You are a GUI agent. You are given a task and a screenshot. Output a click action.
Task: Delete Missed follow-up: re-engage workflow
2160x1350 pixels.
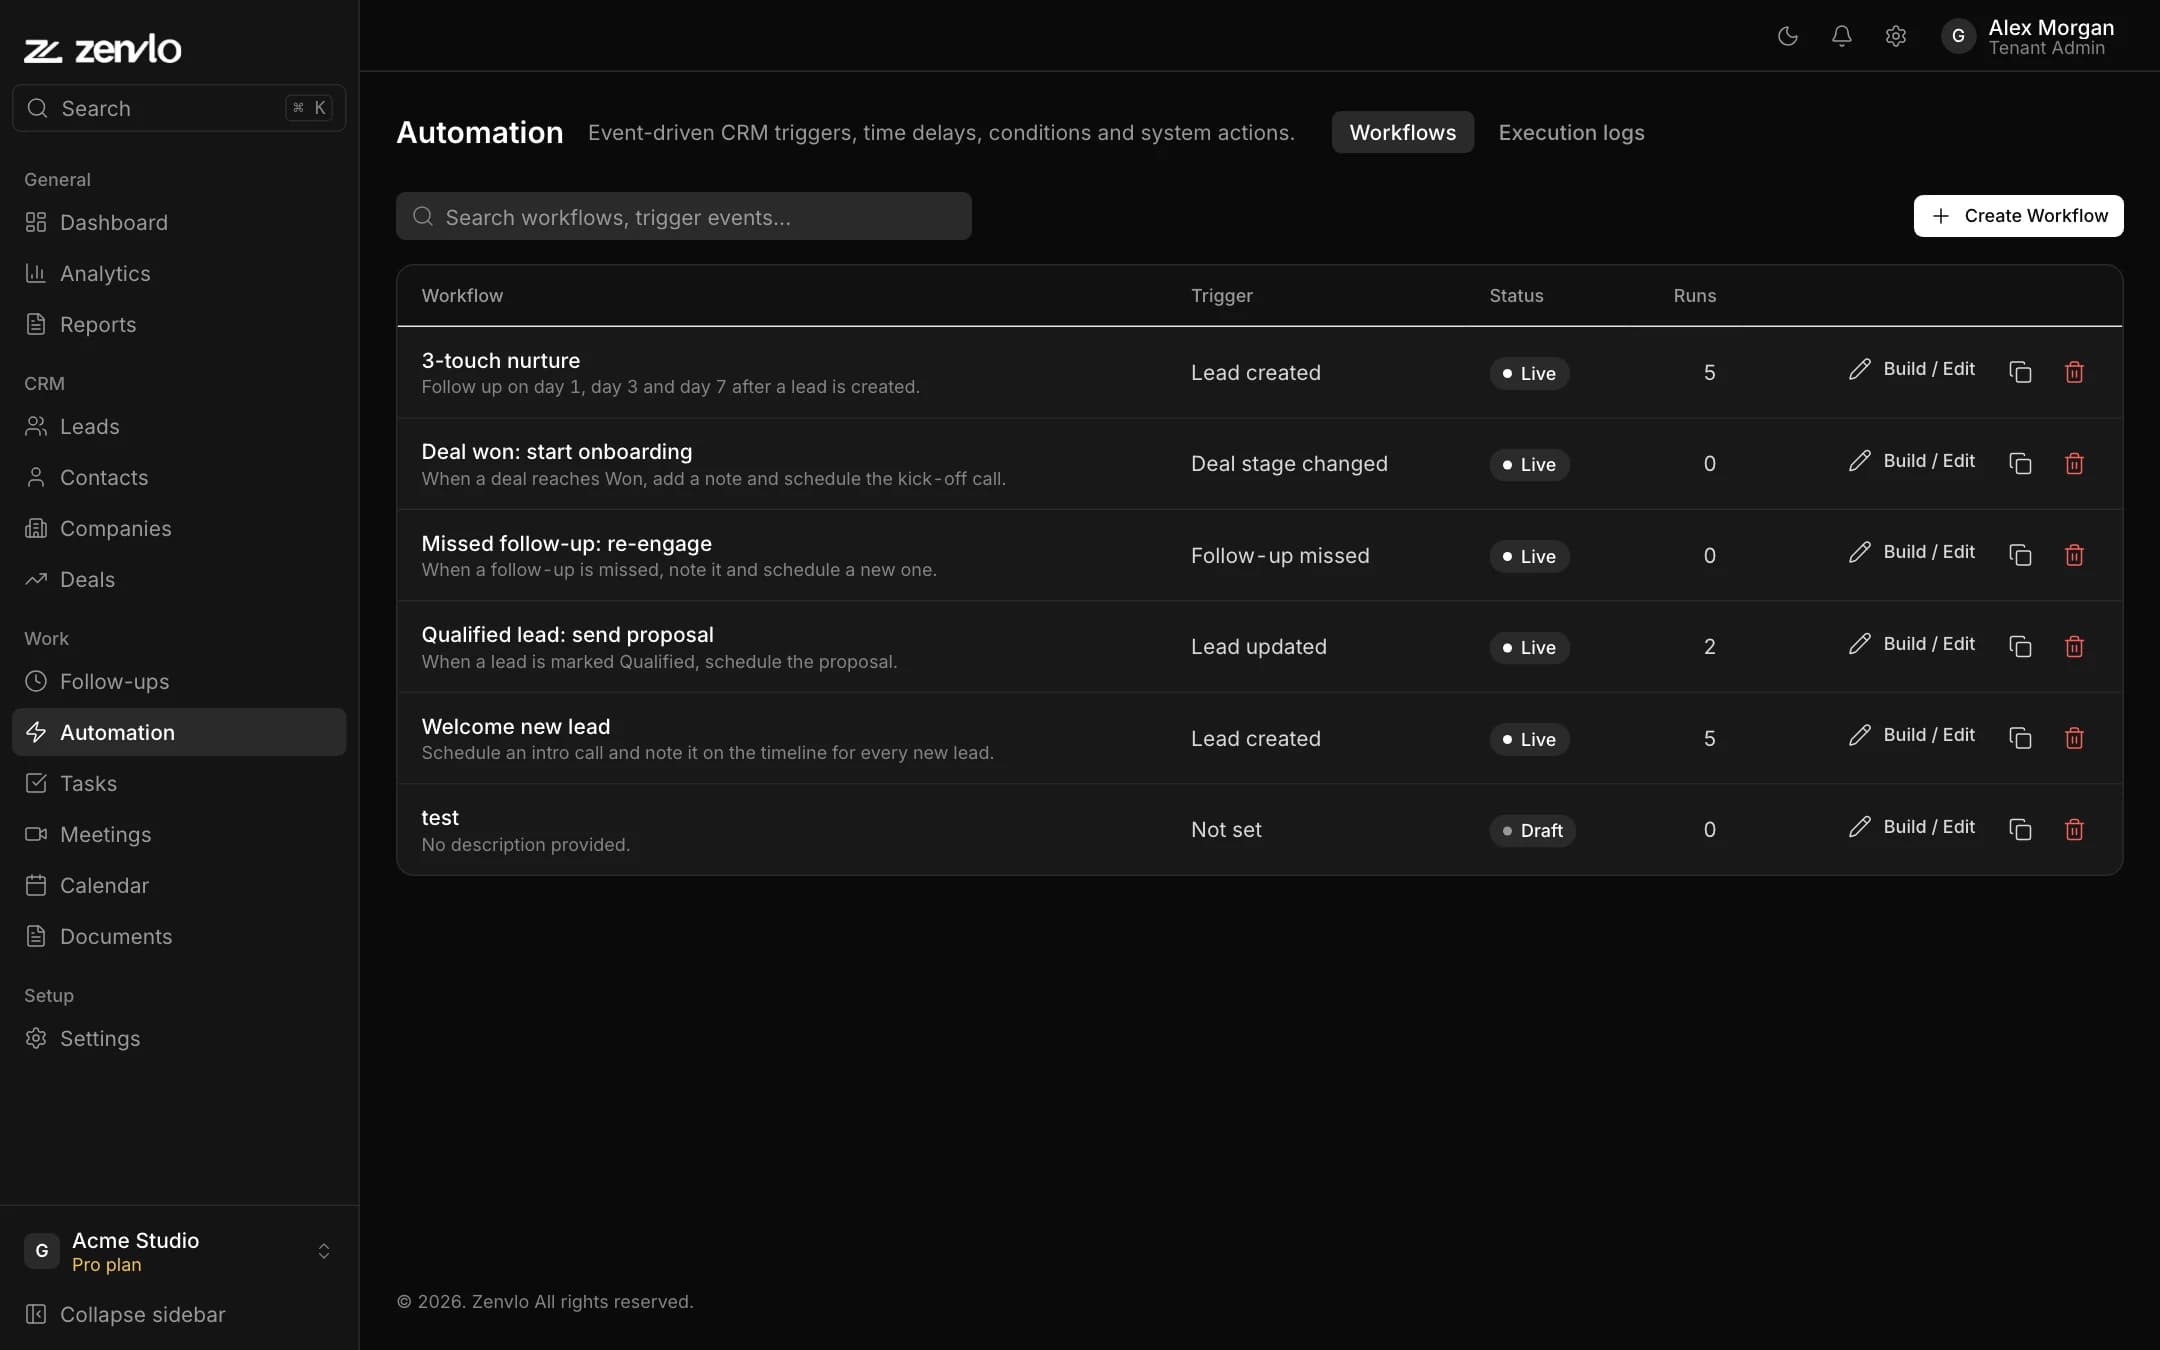(x=2074, y=555)
